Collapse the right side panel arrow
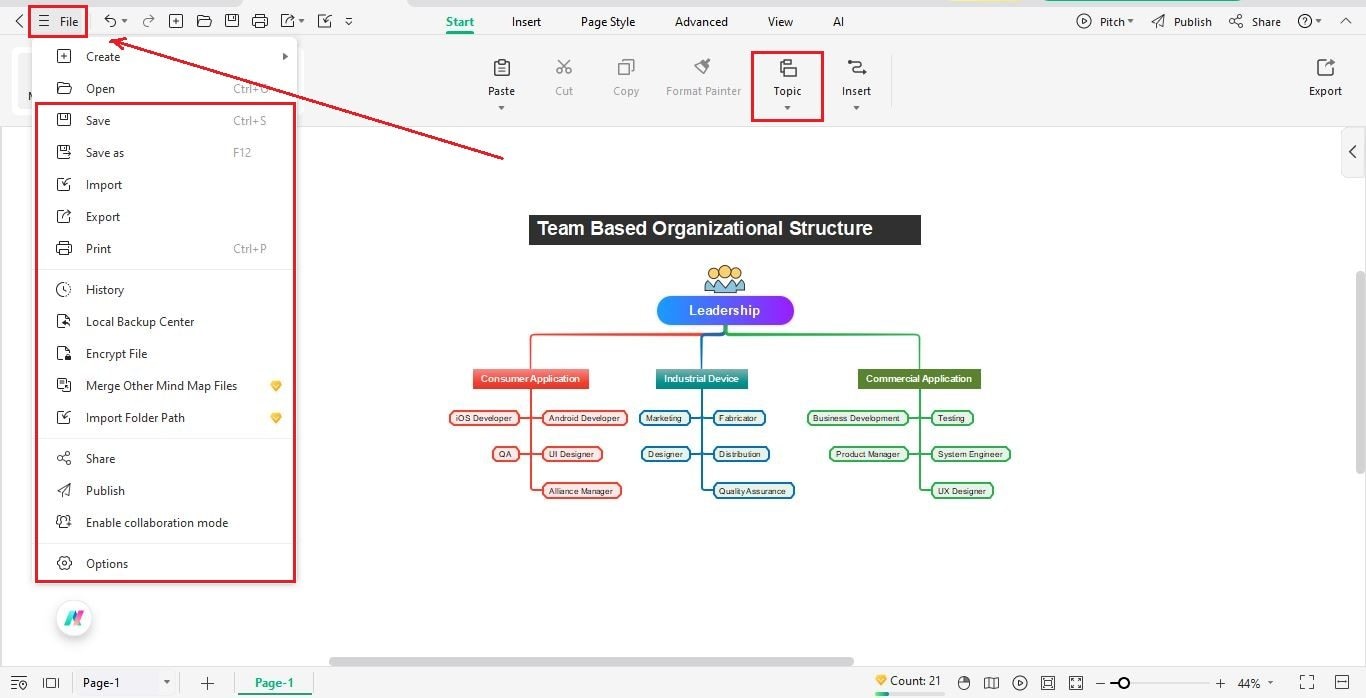The image size is (1366, 698). [x=1353, y=152]
